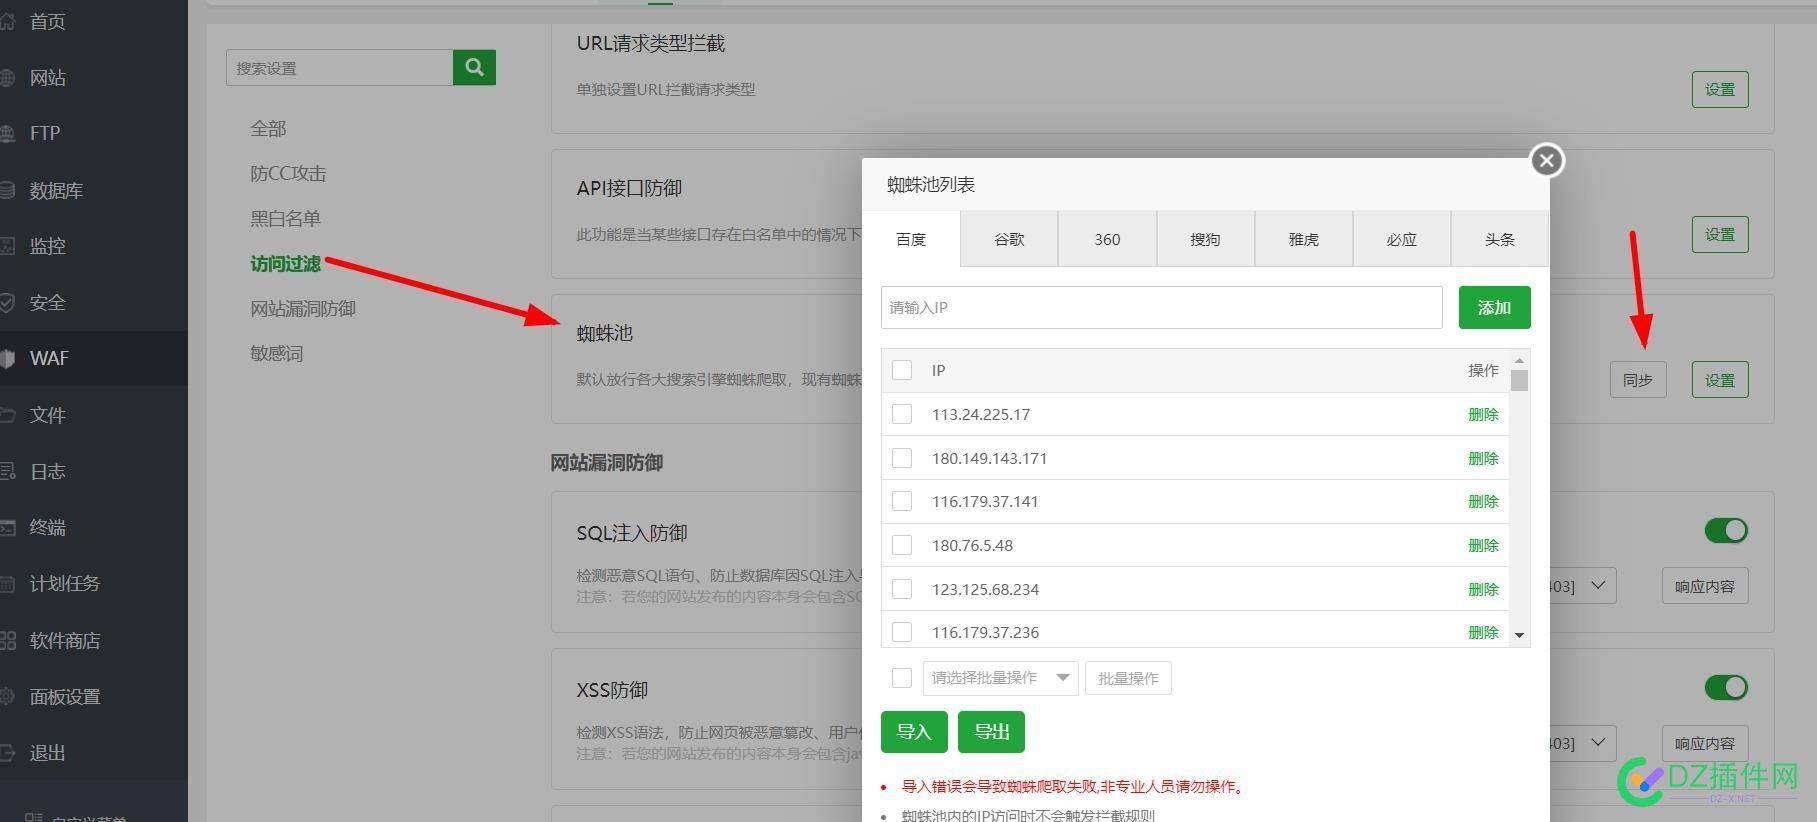The width and height of the screenshot is (1817, 822).
Task: Click the 导出 button
Action: (991, 732)
